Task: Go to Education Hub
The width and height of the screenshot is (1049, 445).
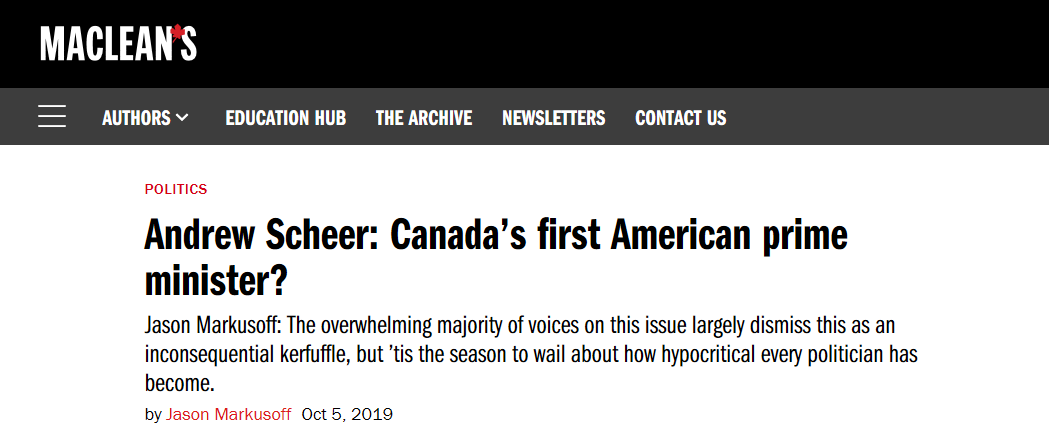Action: [285, 118]
